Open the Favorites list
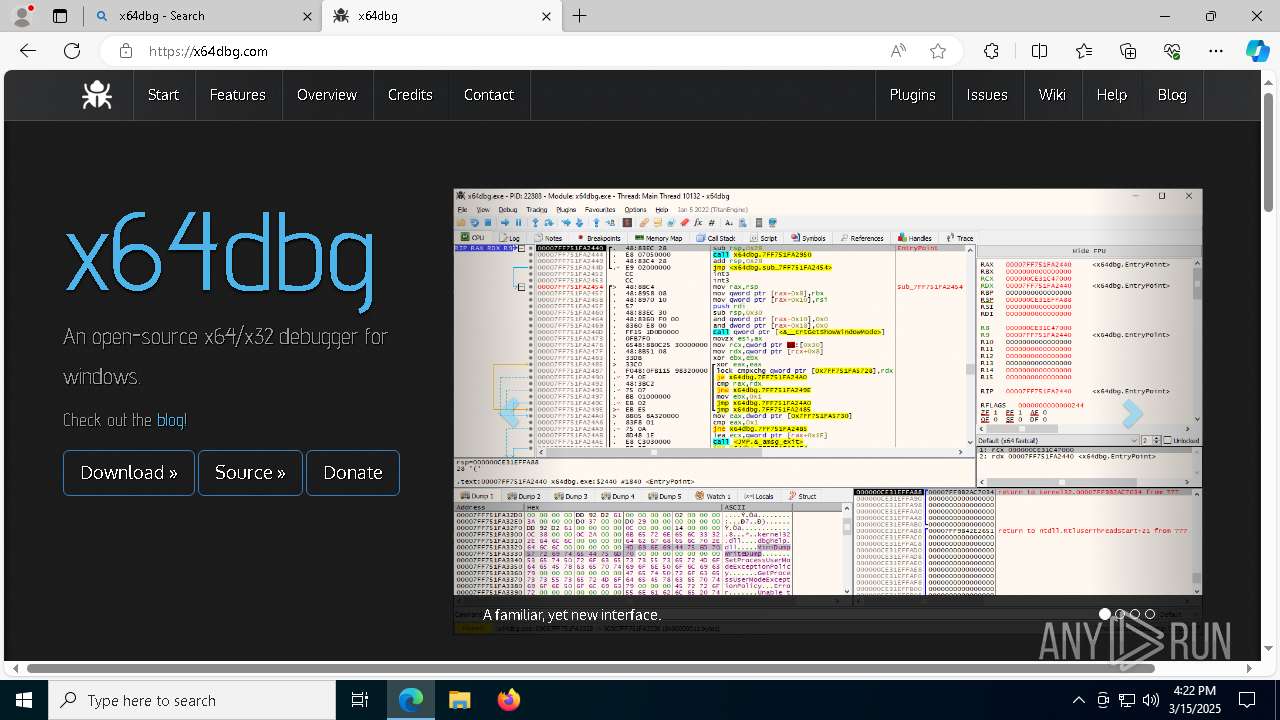The height and width of the screenshot is (720, 1280). [1084, 51]
